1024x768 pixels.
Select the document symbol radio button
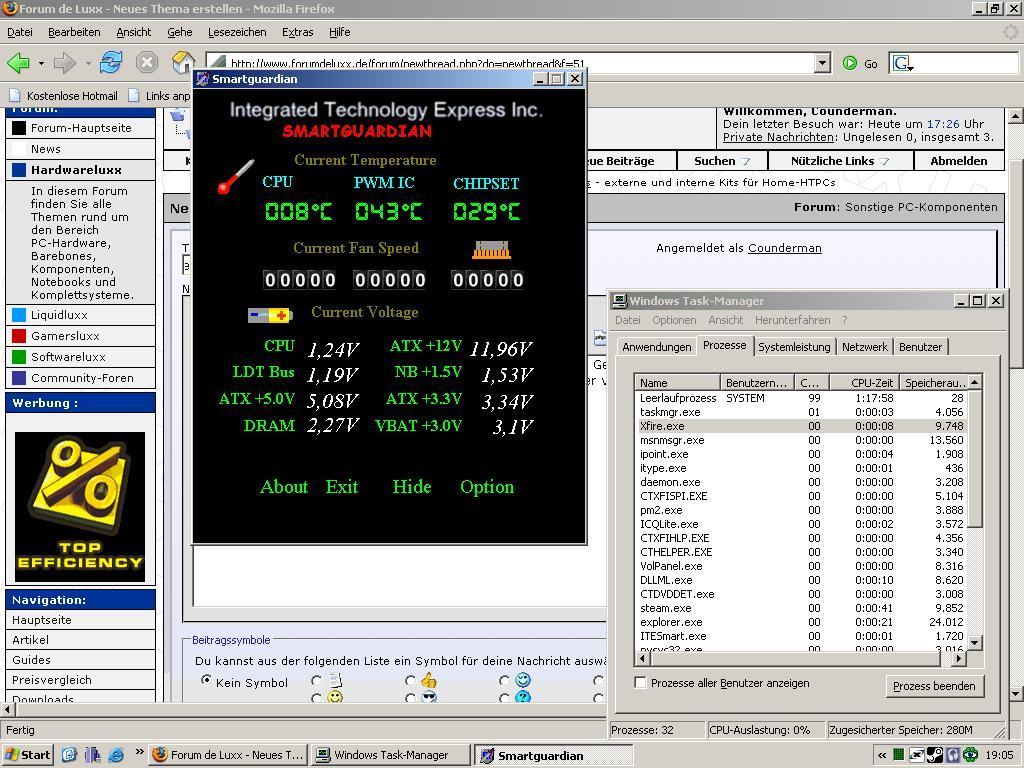[317, 680]
